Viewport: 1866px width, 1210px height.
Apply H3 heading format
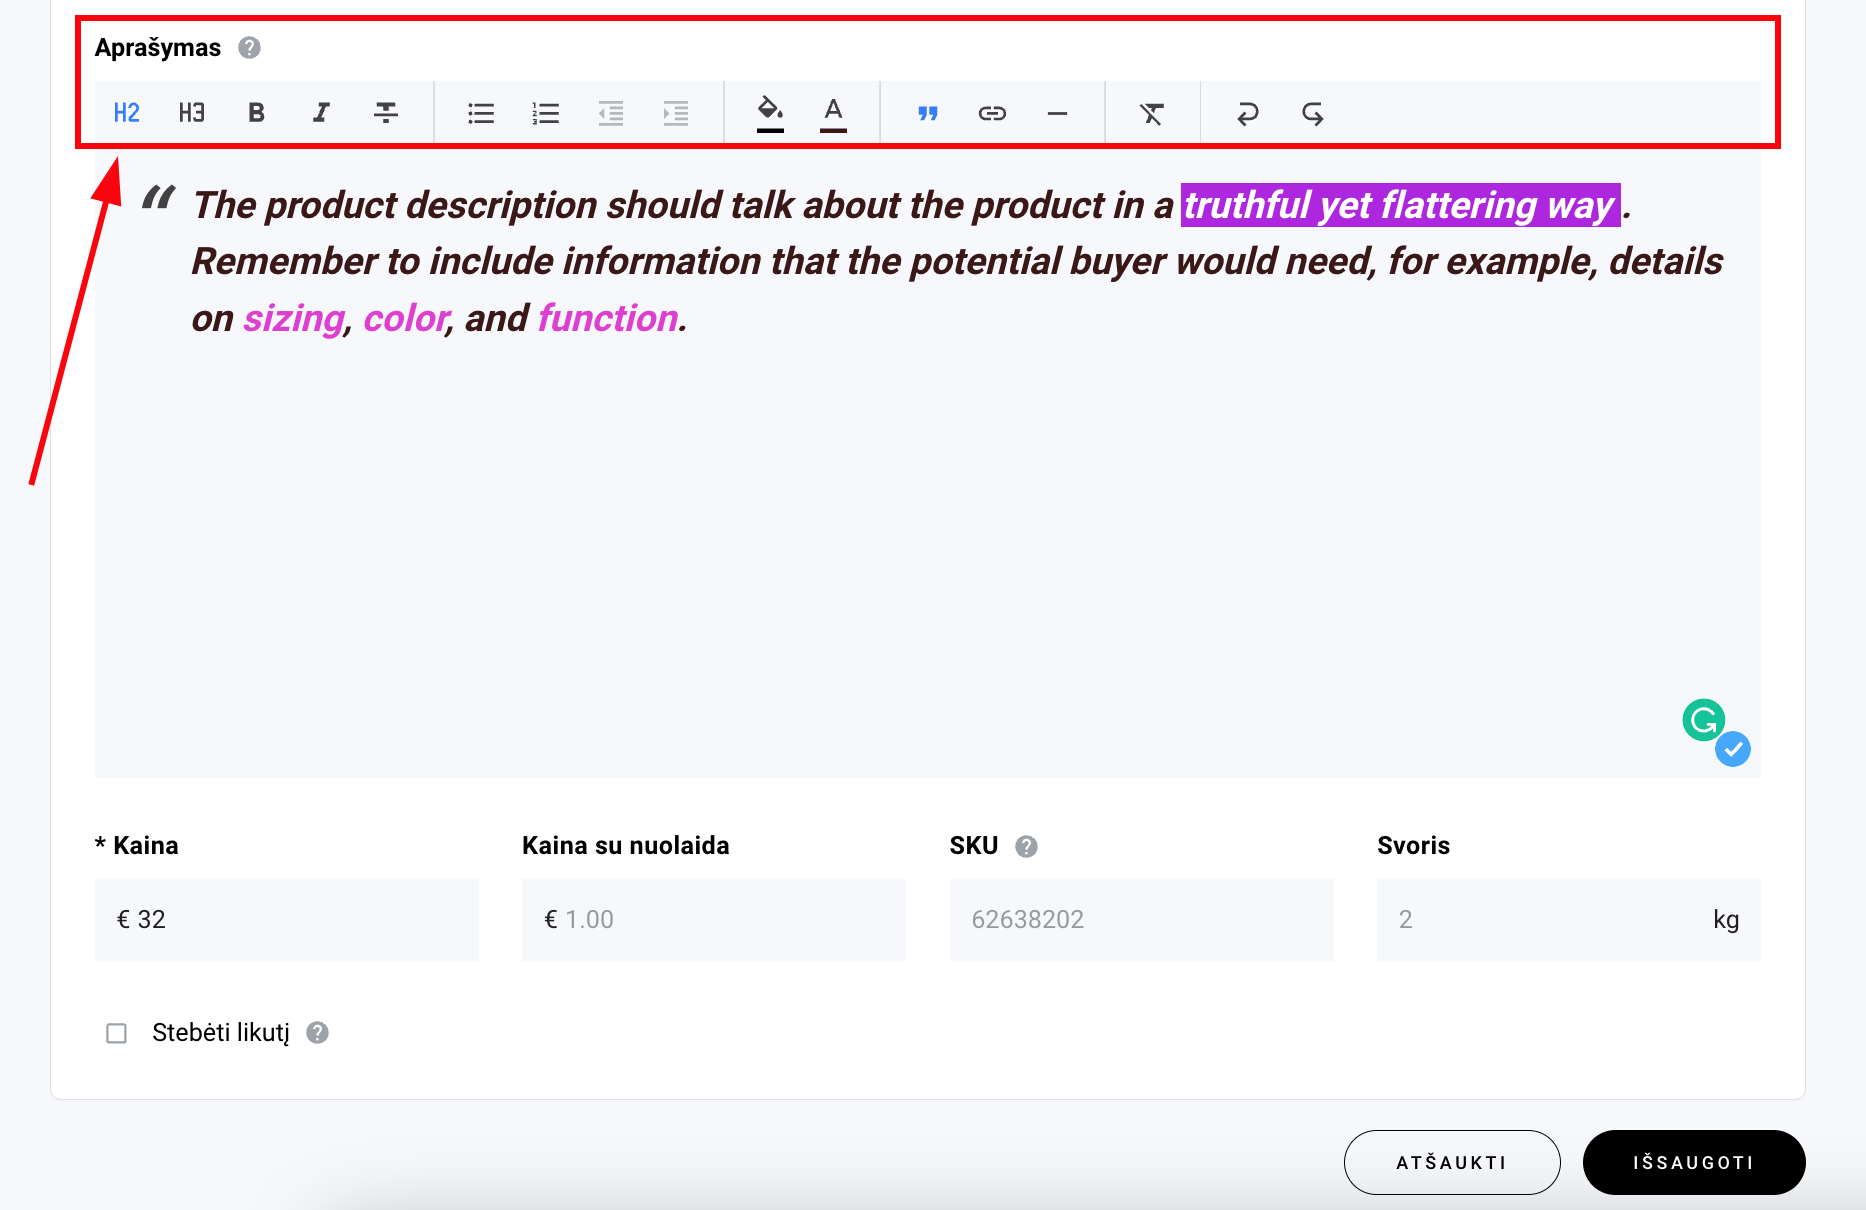pos(191,113)
